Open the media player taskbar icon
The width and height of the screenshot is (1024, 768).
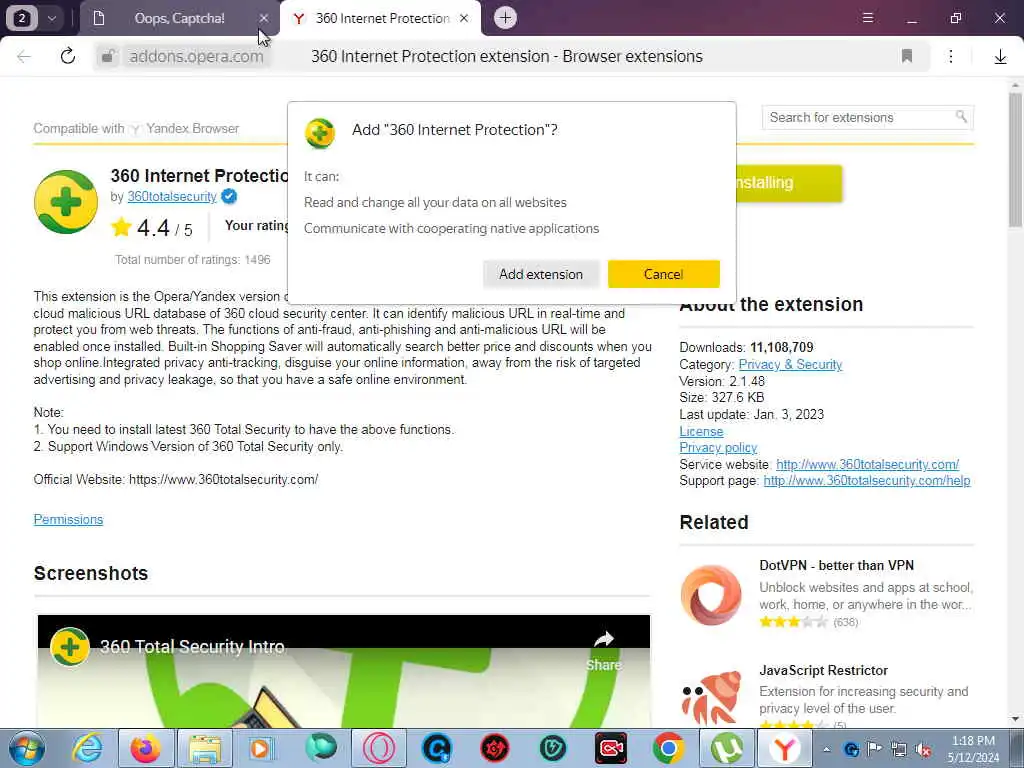tap(261, 748)
